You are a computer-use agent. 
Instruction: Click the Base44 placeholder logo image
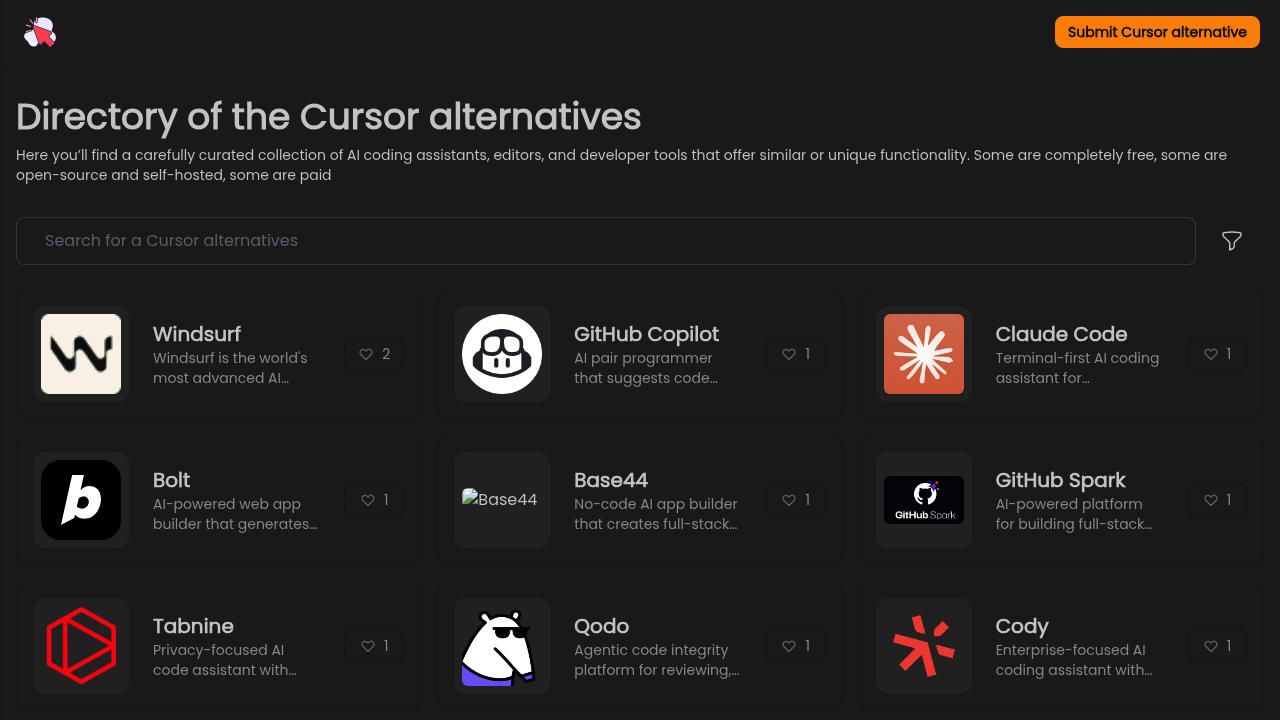pyautogui.click(x=502, y=500)
